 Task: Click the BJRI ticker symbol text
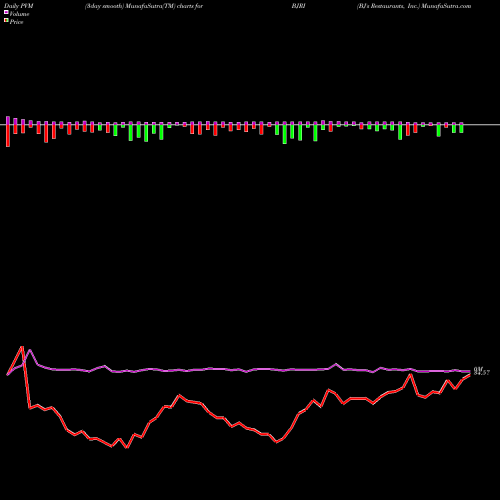298,6
